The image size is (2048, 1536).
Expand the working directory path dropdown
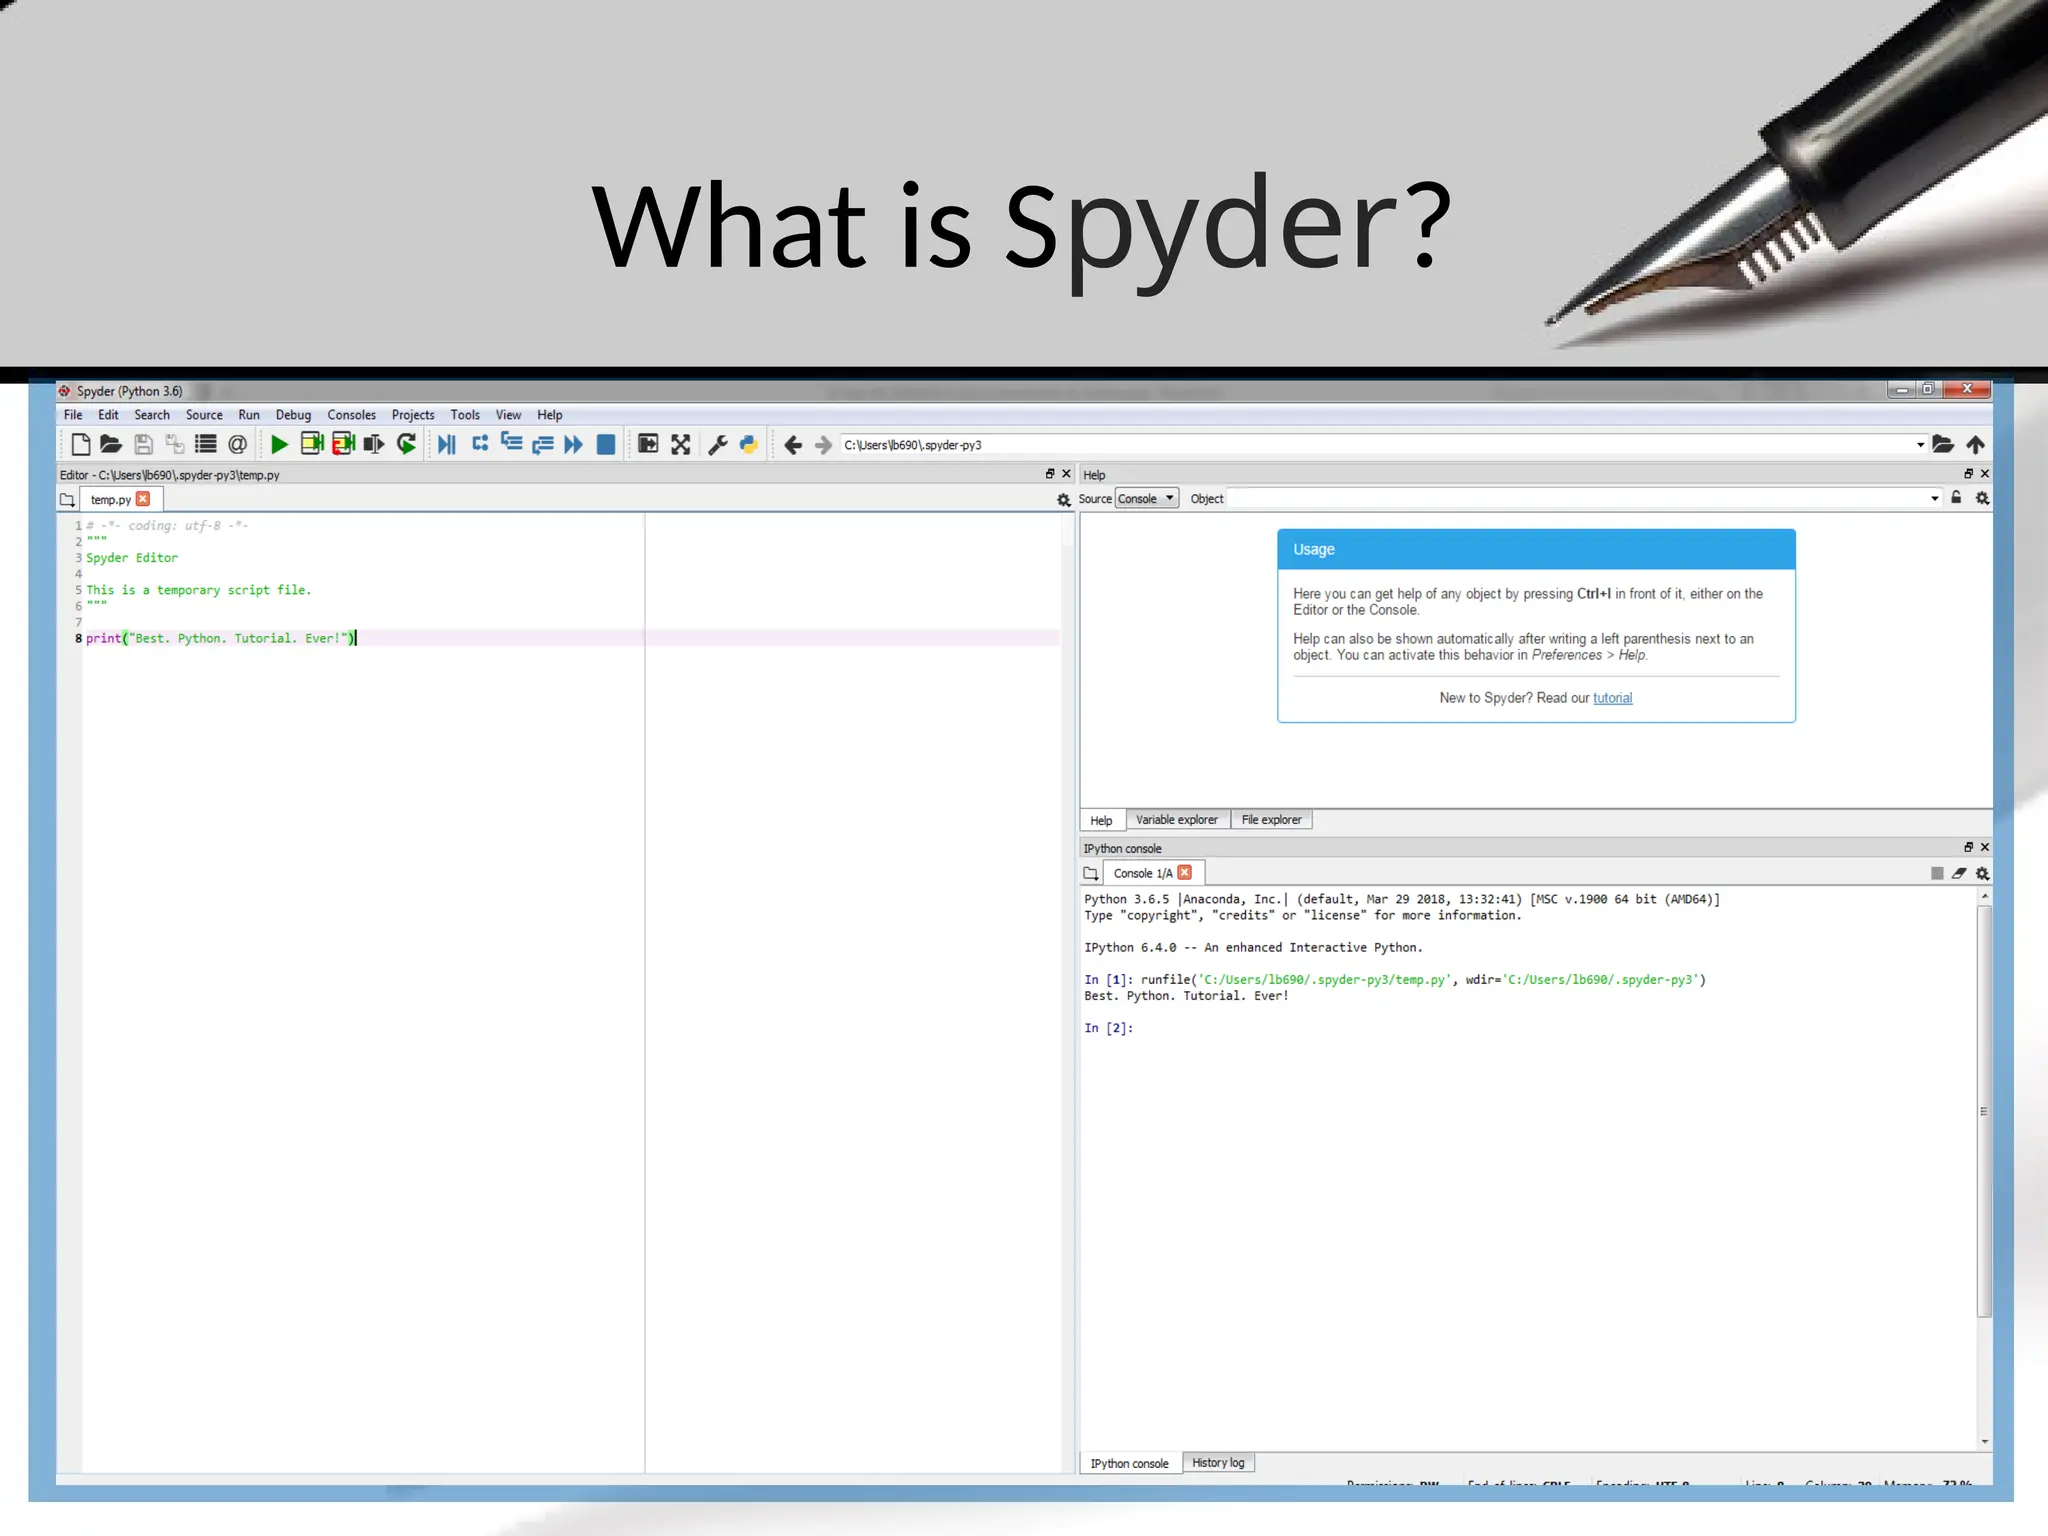coord(1920,445)
